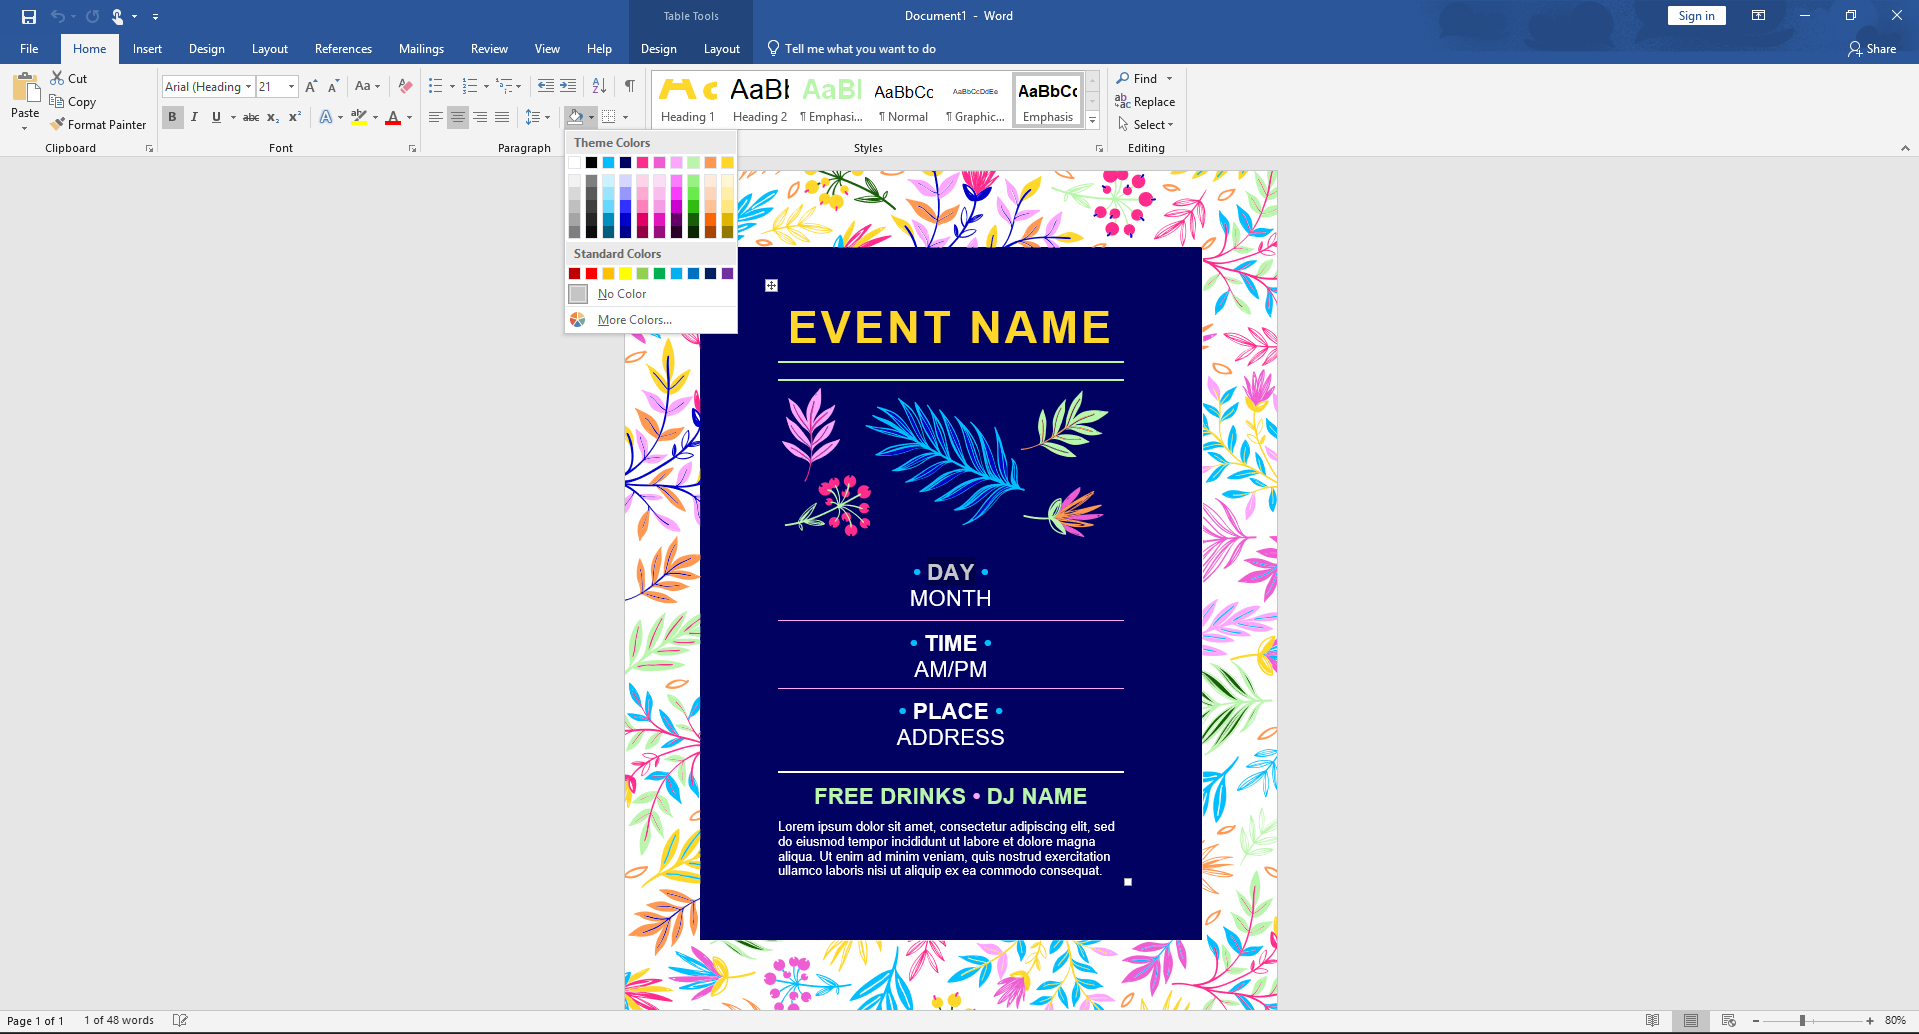Select the Format Painter tool
Viewport: 1919px width, 1034px height.
98,124
